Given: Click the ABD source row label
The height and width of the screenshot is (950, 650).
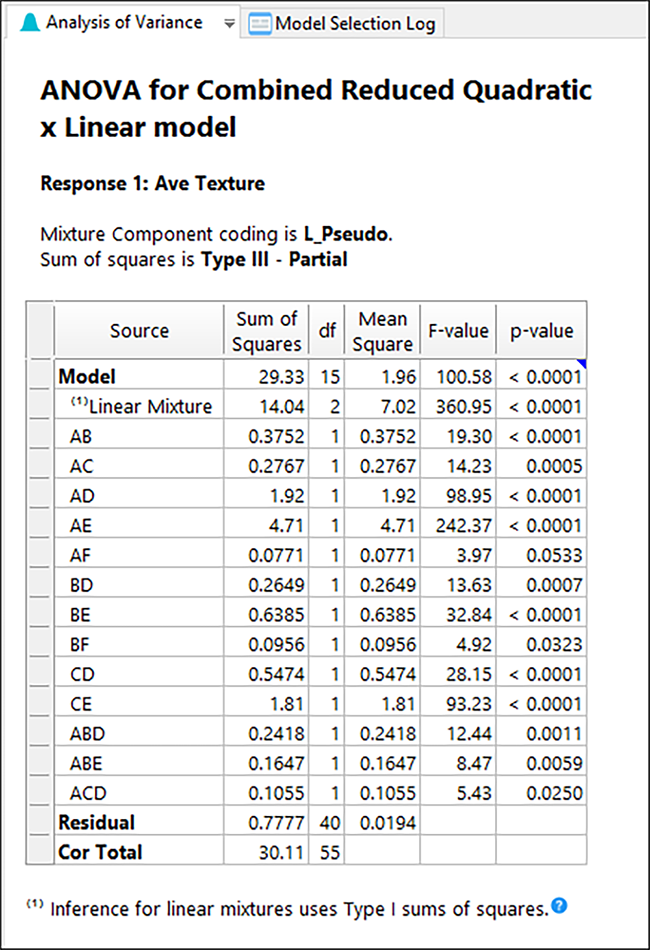Looking at the screenshot, I should [87, 733].
